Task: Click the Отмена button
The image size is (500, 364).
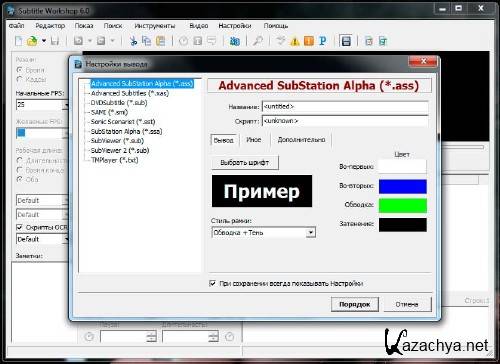Action: [x=407, y=304]
